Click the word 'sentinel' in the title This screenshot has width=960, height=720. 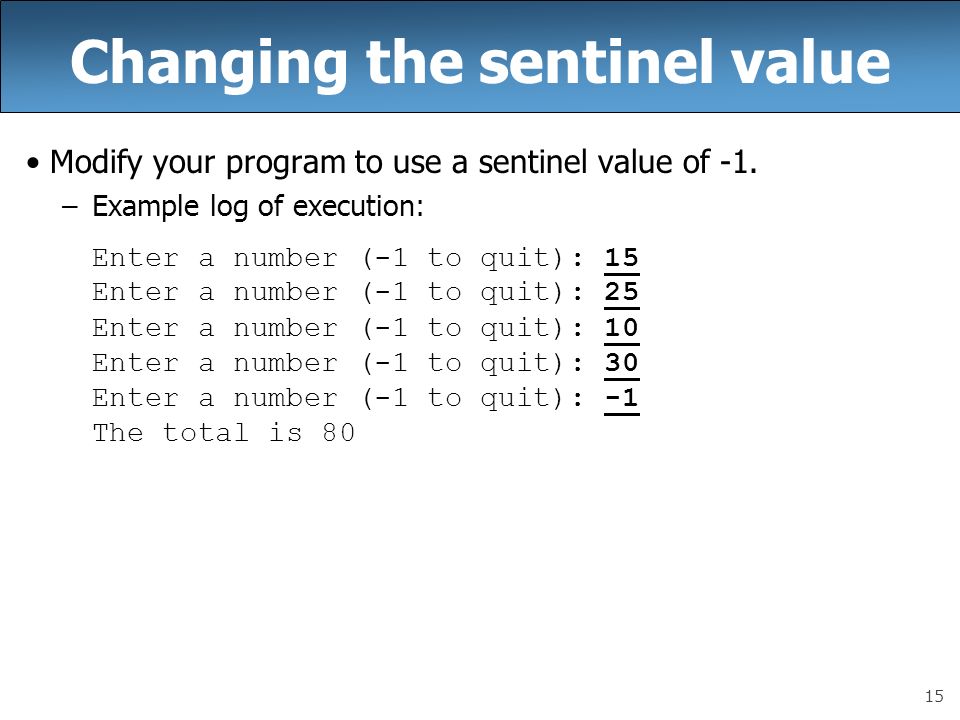pyautogui.click(x=597, y=61)
